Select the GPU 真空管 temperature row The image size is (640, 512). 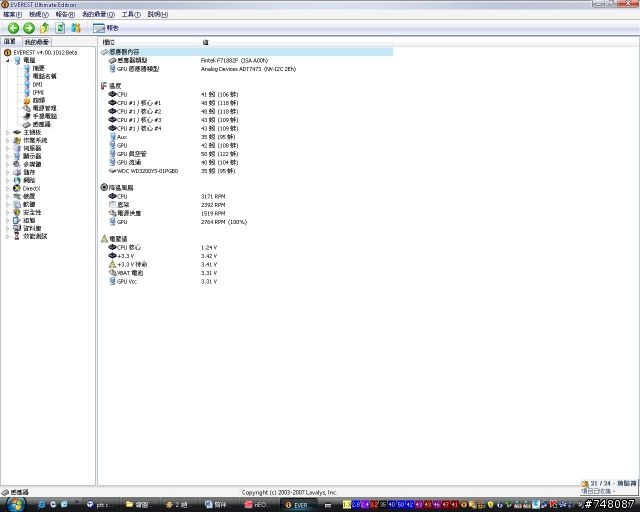[x=246, y=154]
